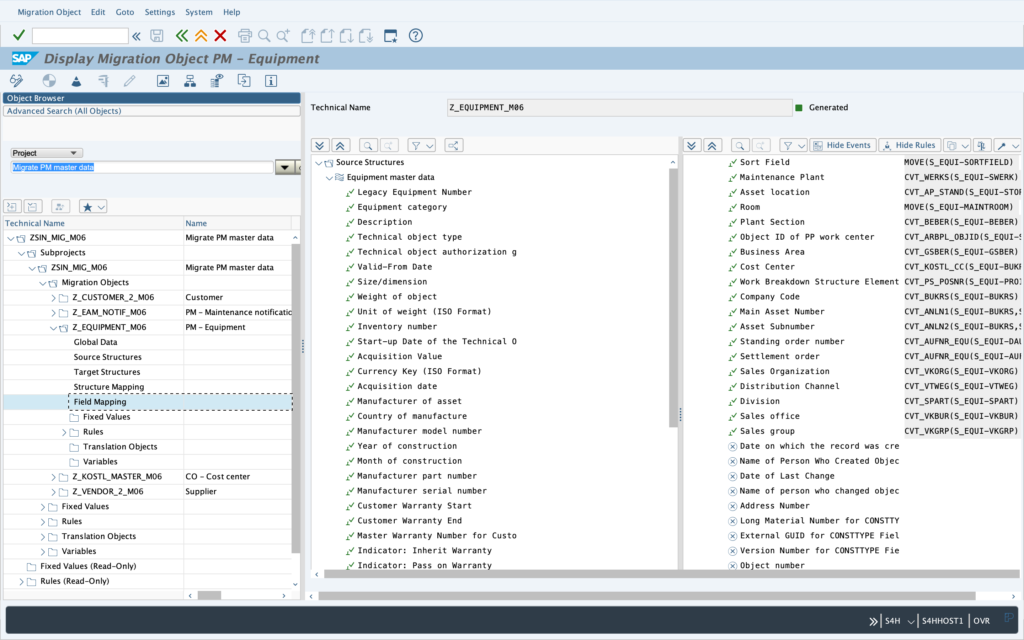Click the copy document arrow icon
This screenshot has height=640, width=1024.
pos(244,81)
